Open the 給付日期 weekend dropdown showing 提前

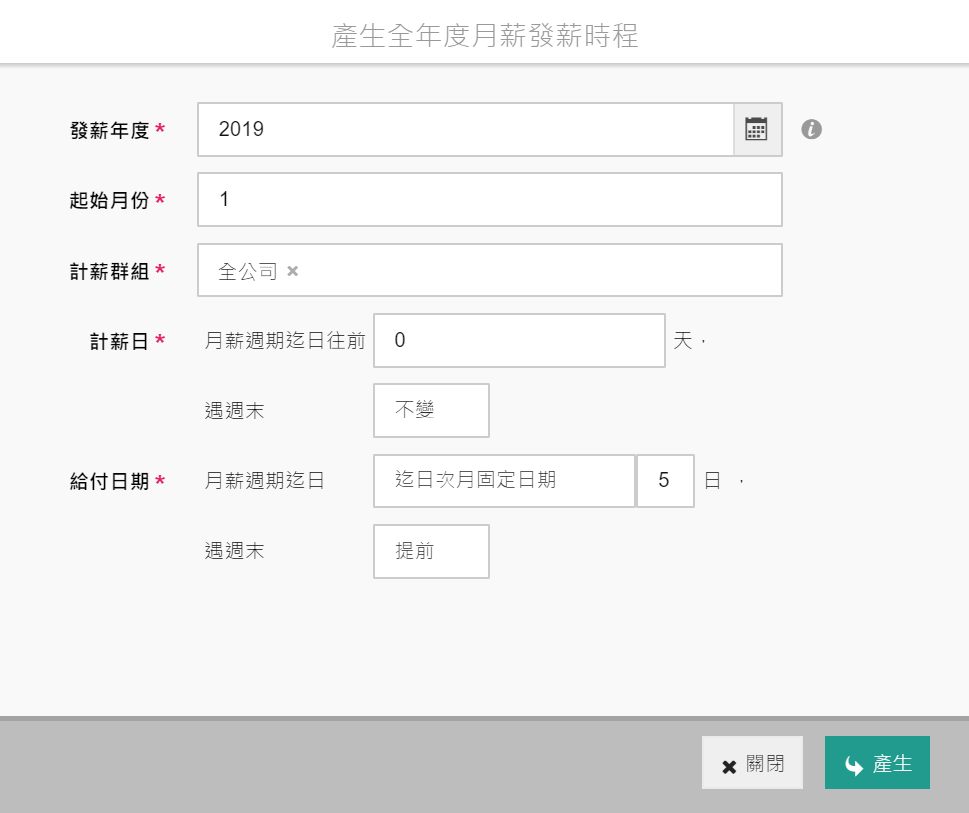click(431, 551)
